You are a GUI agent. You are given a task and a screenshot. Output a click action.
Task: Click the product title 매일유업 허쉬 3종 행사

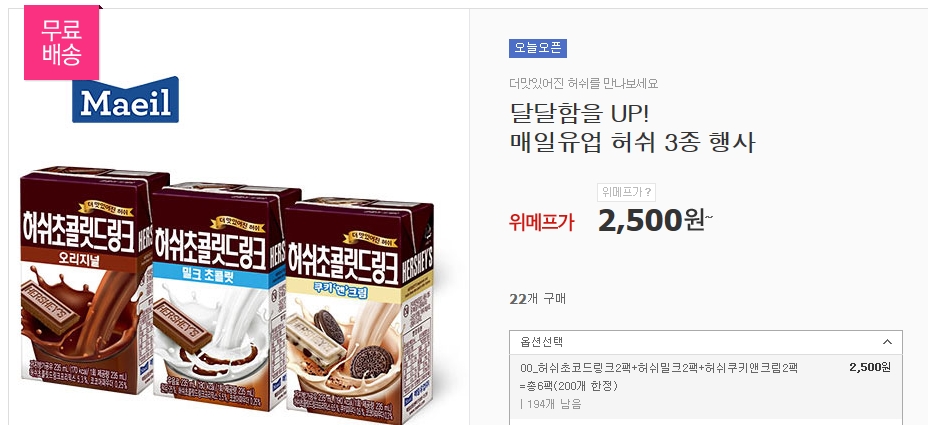632,143
